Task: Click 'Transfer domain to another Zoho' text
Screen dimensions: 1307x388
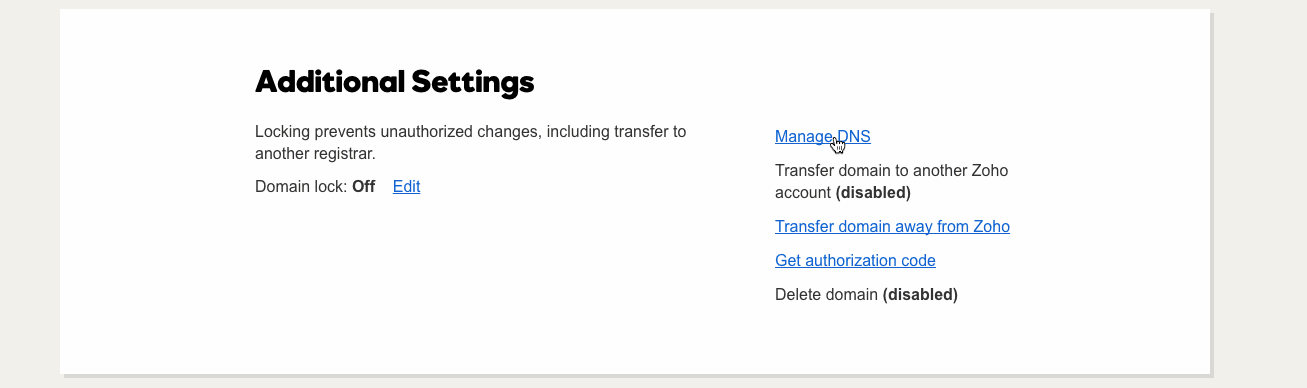Action: [x=891, y=170]
